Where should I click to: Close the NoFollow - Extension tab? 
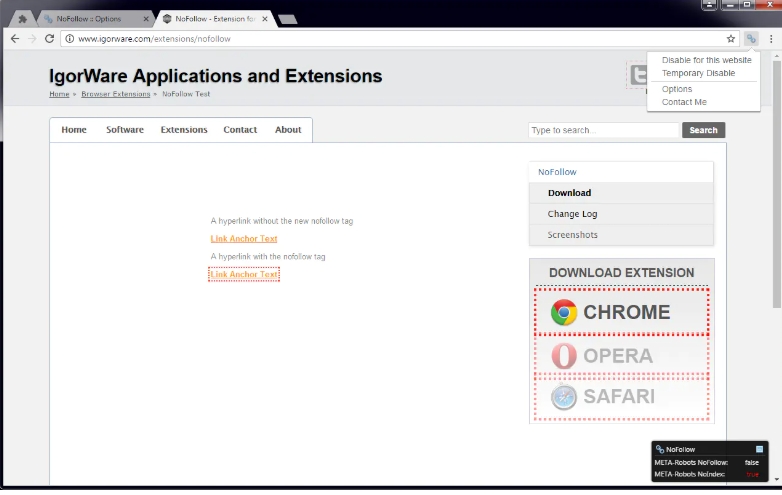point(265,19)
